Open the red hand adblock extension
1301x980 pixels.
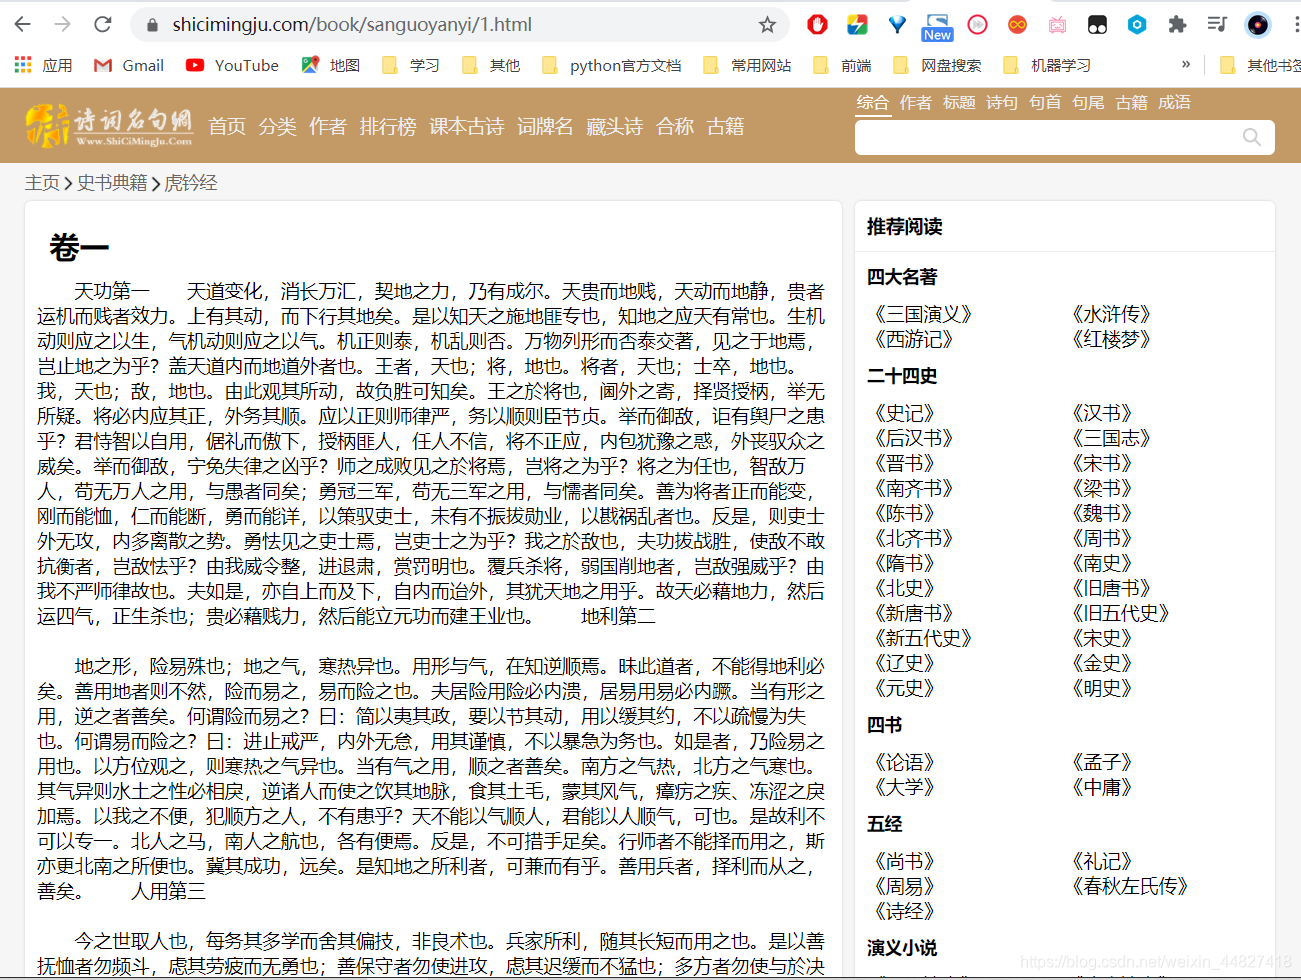[x=817, y=24]
